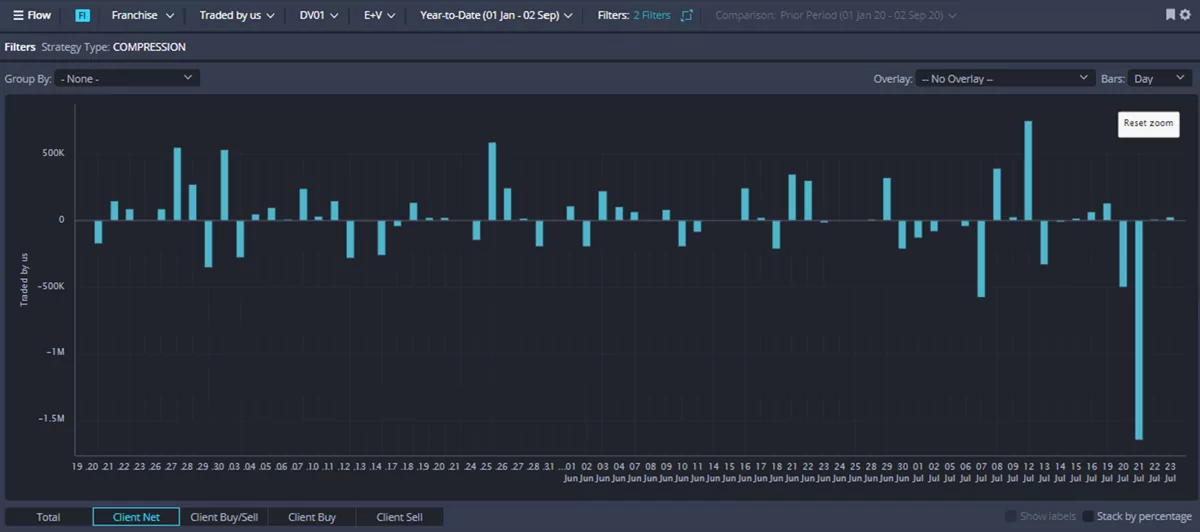The height and width of the screenshot is (532, 1200).
Task: Open settings via the gear icon
Action: tap(1186, 15)
